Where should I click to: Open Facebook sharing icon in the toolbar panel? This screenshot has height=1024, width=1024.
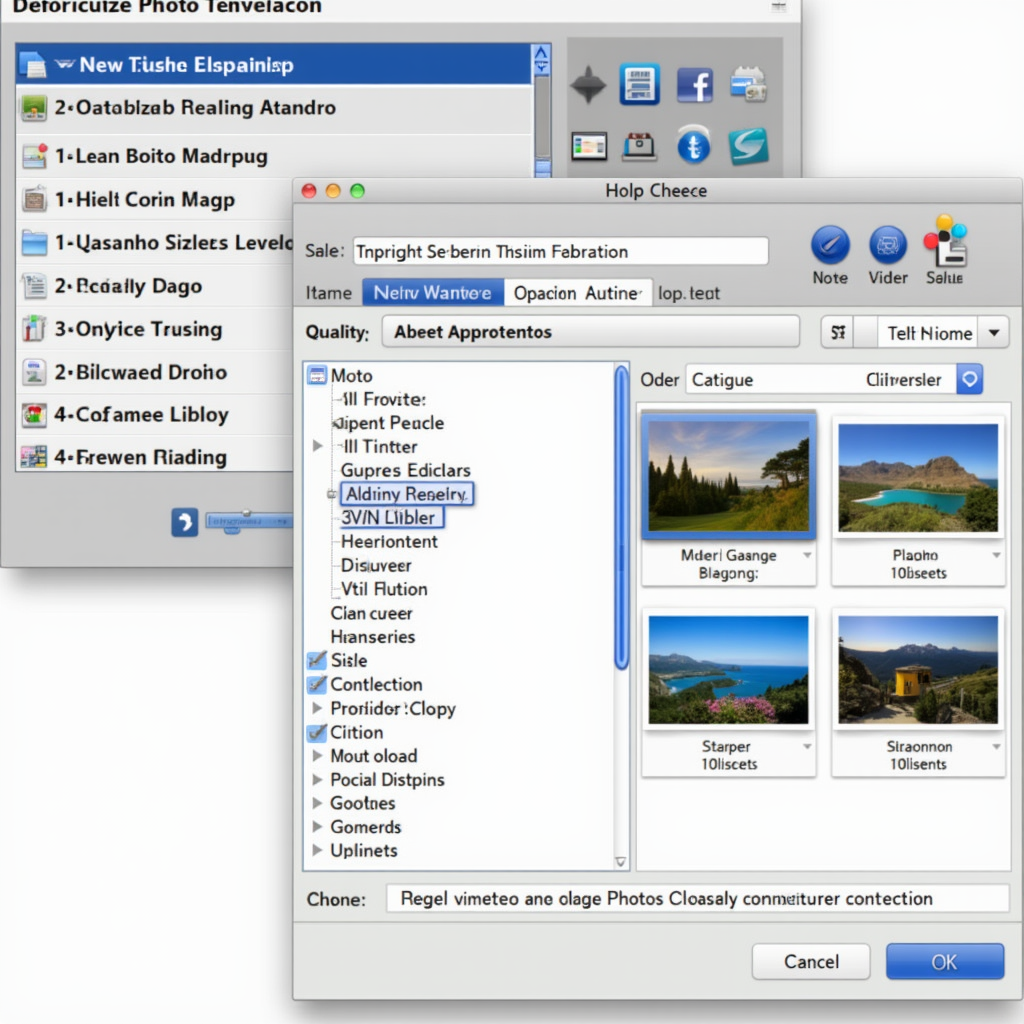click(x=694, y=84)
